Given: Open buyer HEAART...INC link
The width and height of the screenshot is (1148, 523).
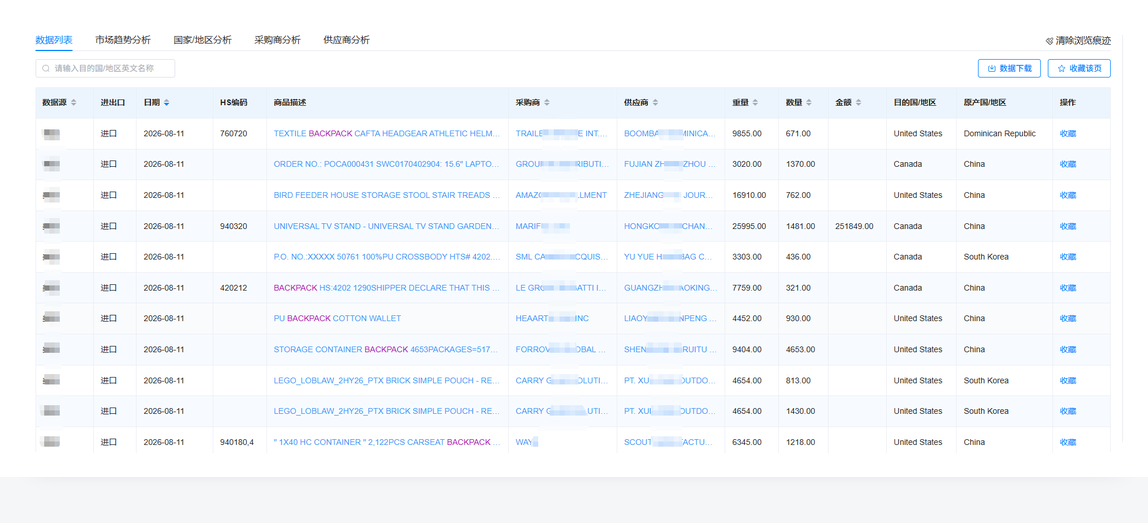Looking at the screenshot, I should tap(552, 319).
